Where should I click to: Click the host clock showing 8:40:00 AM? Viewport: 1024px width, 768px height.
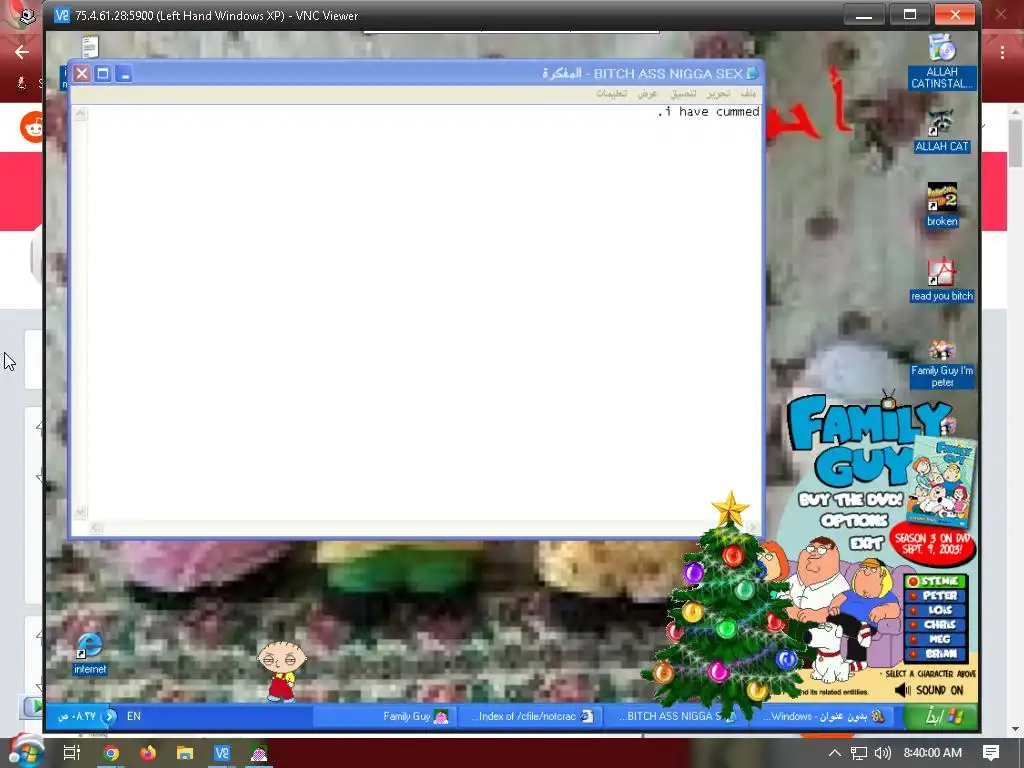[x=933, y=753]
